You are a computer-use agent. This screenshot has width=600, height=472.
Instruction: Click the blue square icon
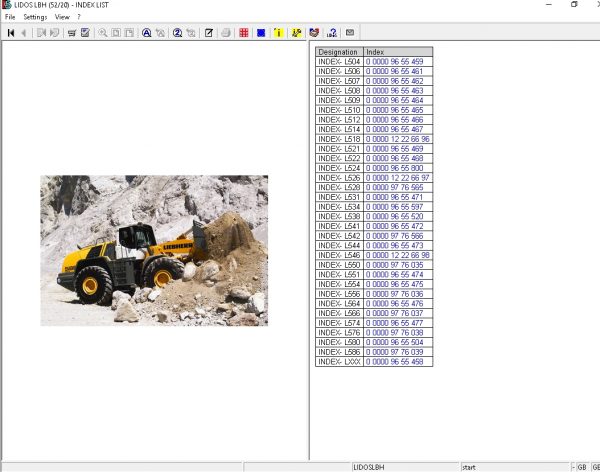click(261, 33)
